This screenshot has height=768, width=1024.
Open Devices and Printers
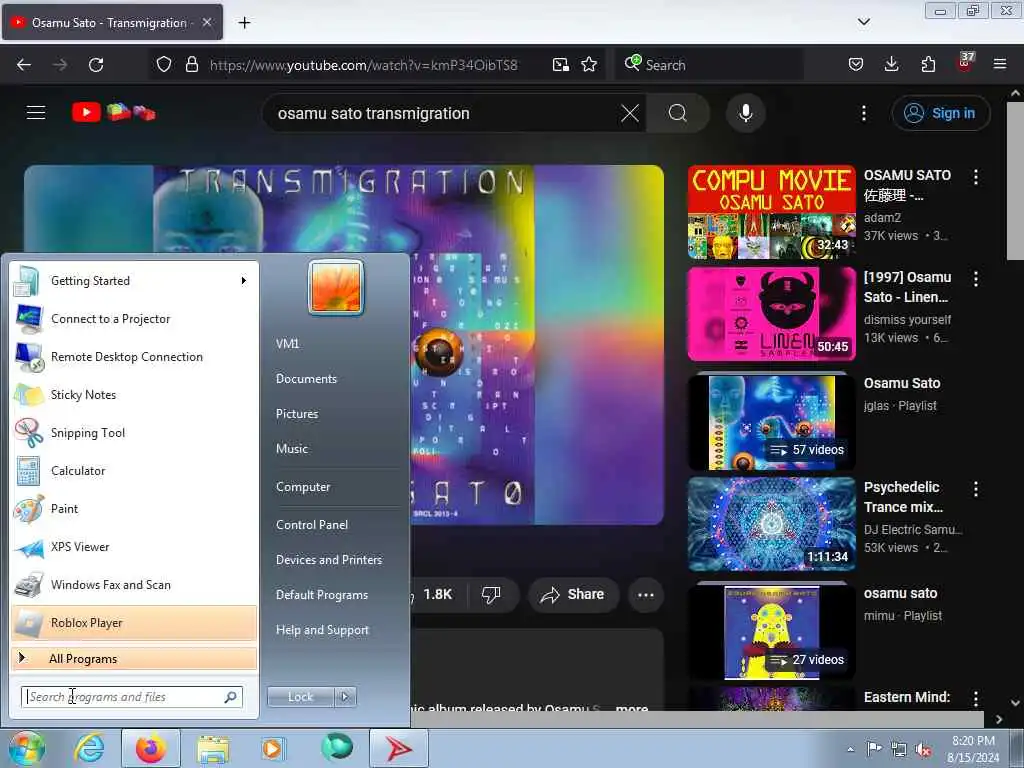click(x=328, y=560)
